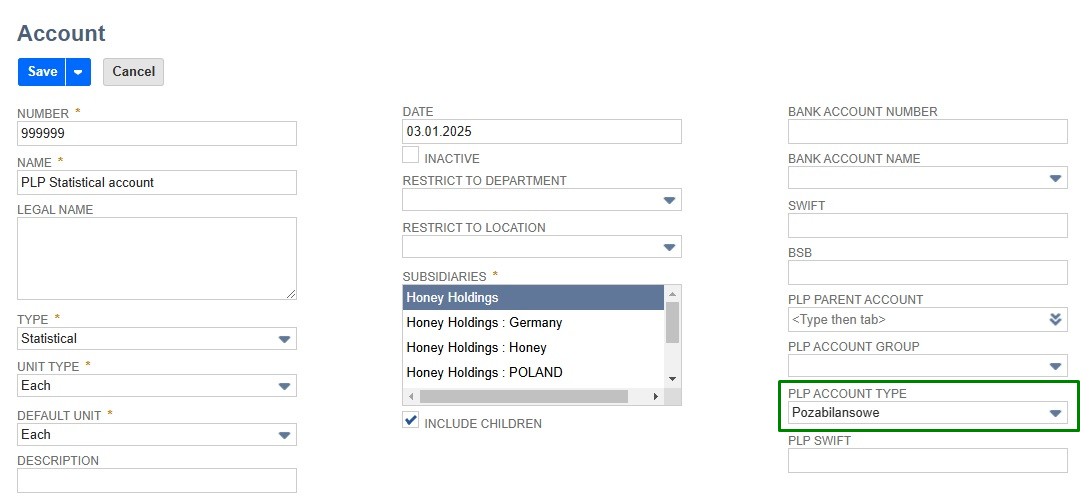The height and width of the screenshot is (504, 1092).
Task: Expand the PLP Account Type dropdown
Action: click(1055, 413)
